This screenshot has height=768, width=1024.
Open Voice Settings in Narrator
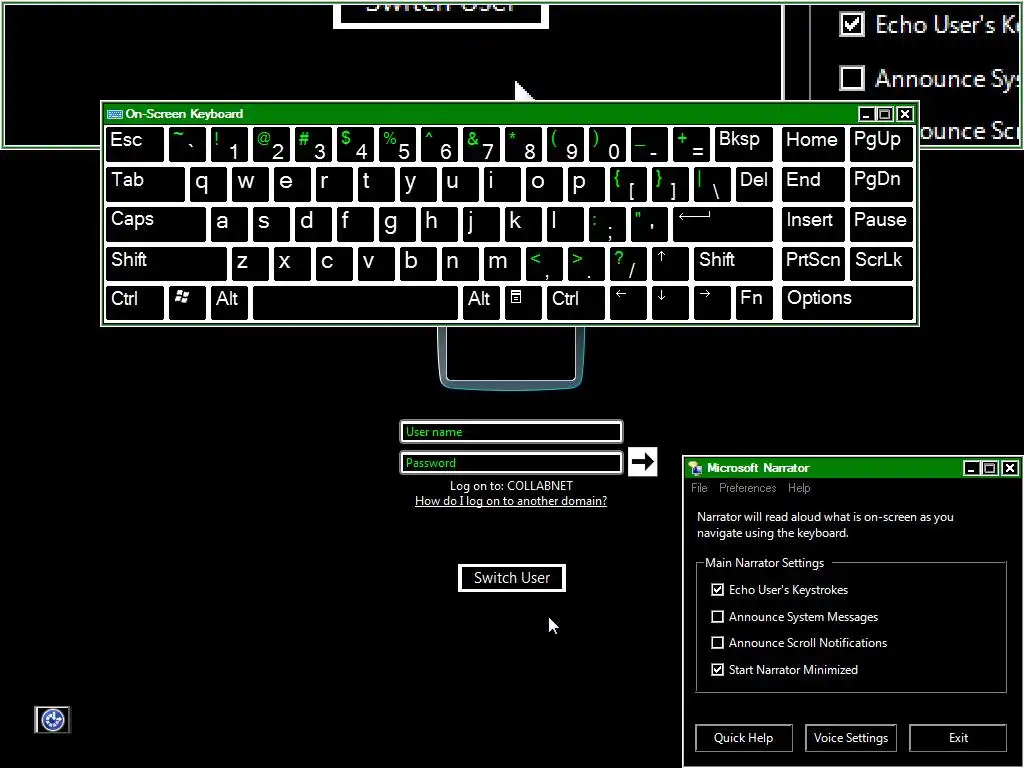[850, 737]
